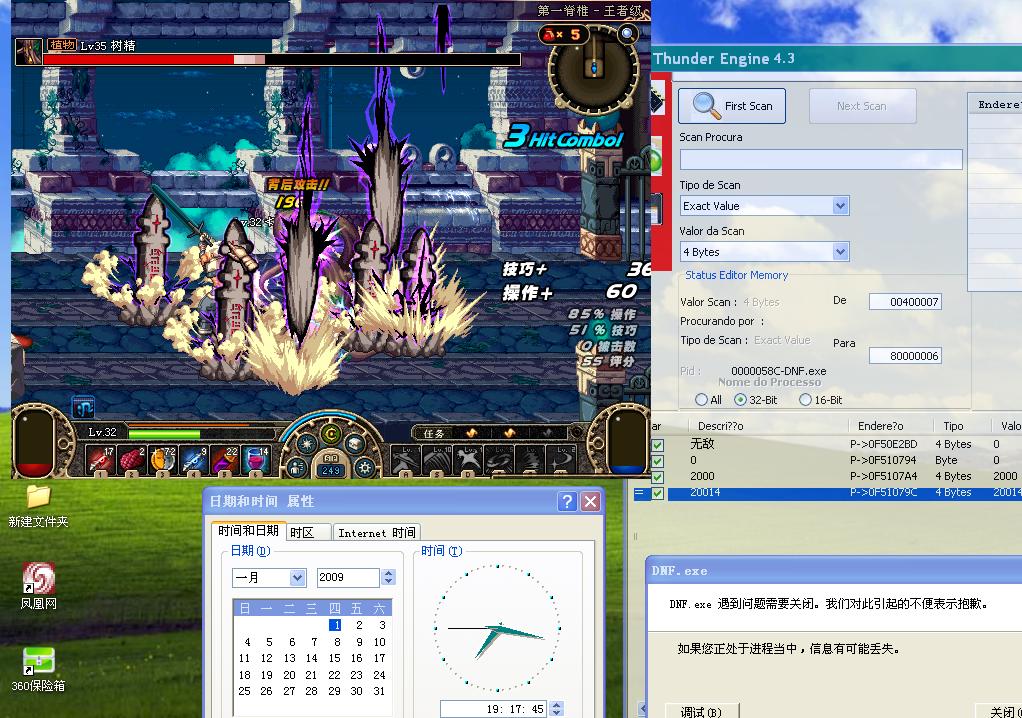Click the time field showing 19:17:45
Screen dimensions: 1022x718
pos(494,709)
